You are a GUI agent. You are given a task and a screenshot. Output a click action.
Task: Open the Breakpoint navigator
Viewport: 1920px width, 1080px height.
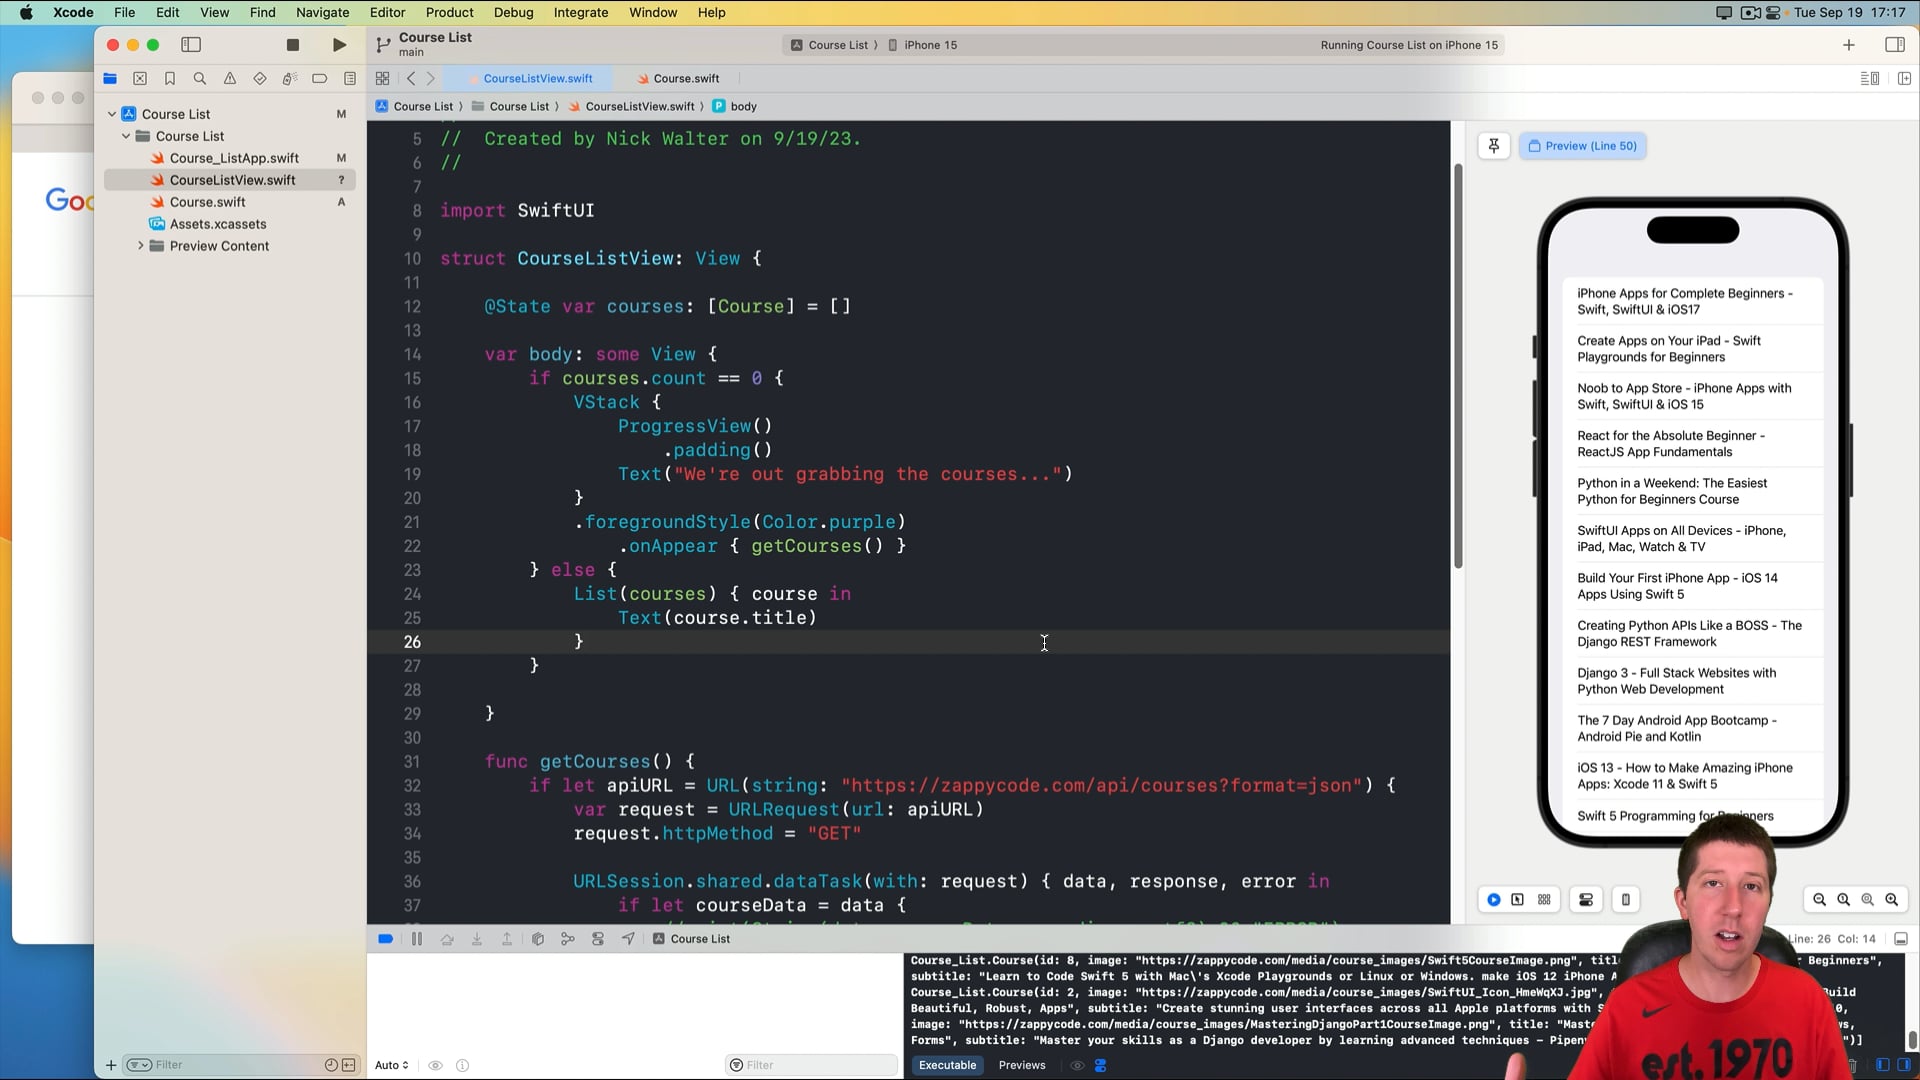[320, 78]
